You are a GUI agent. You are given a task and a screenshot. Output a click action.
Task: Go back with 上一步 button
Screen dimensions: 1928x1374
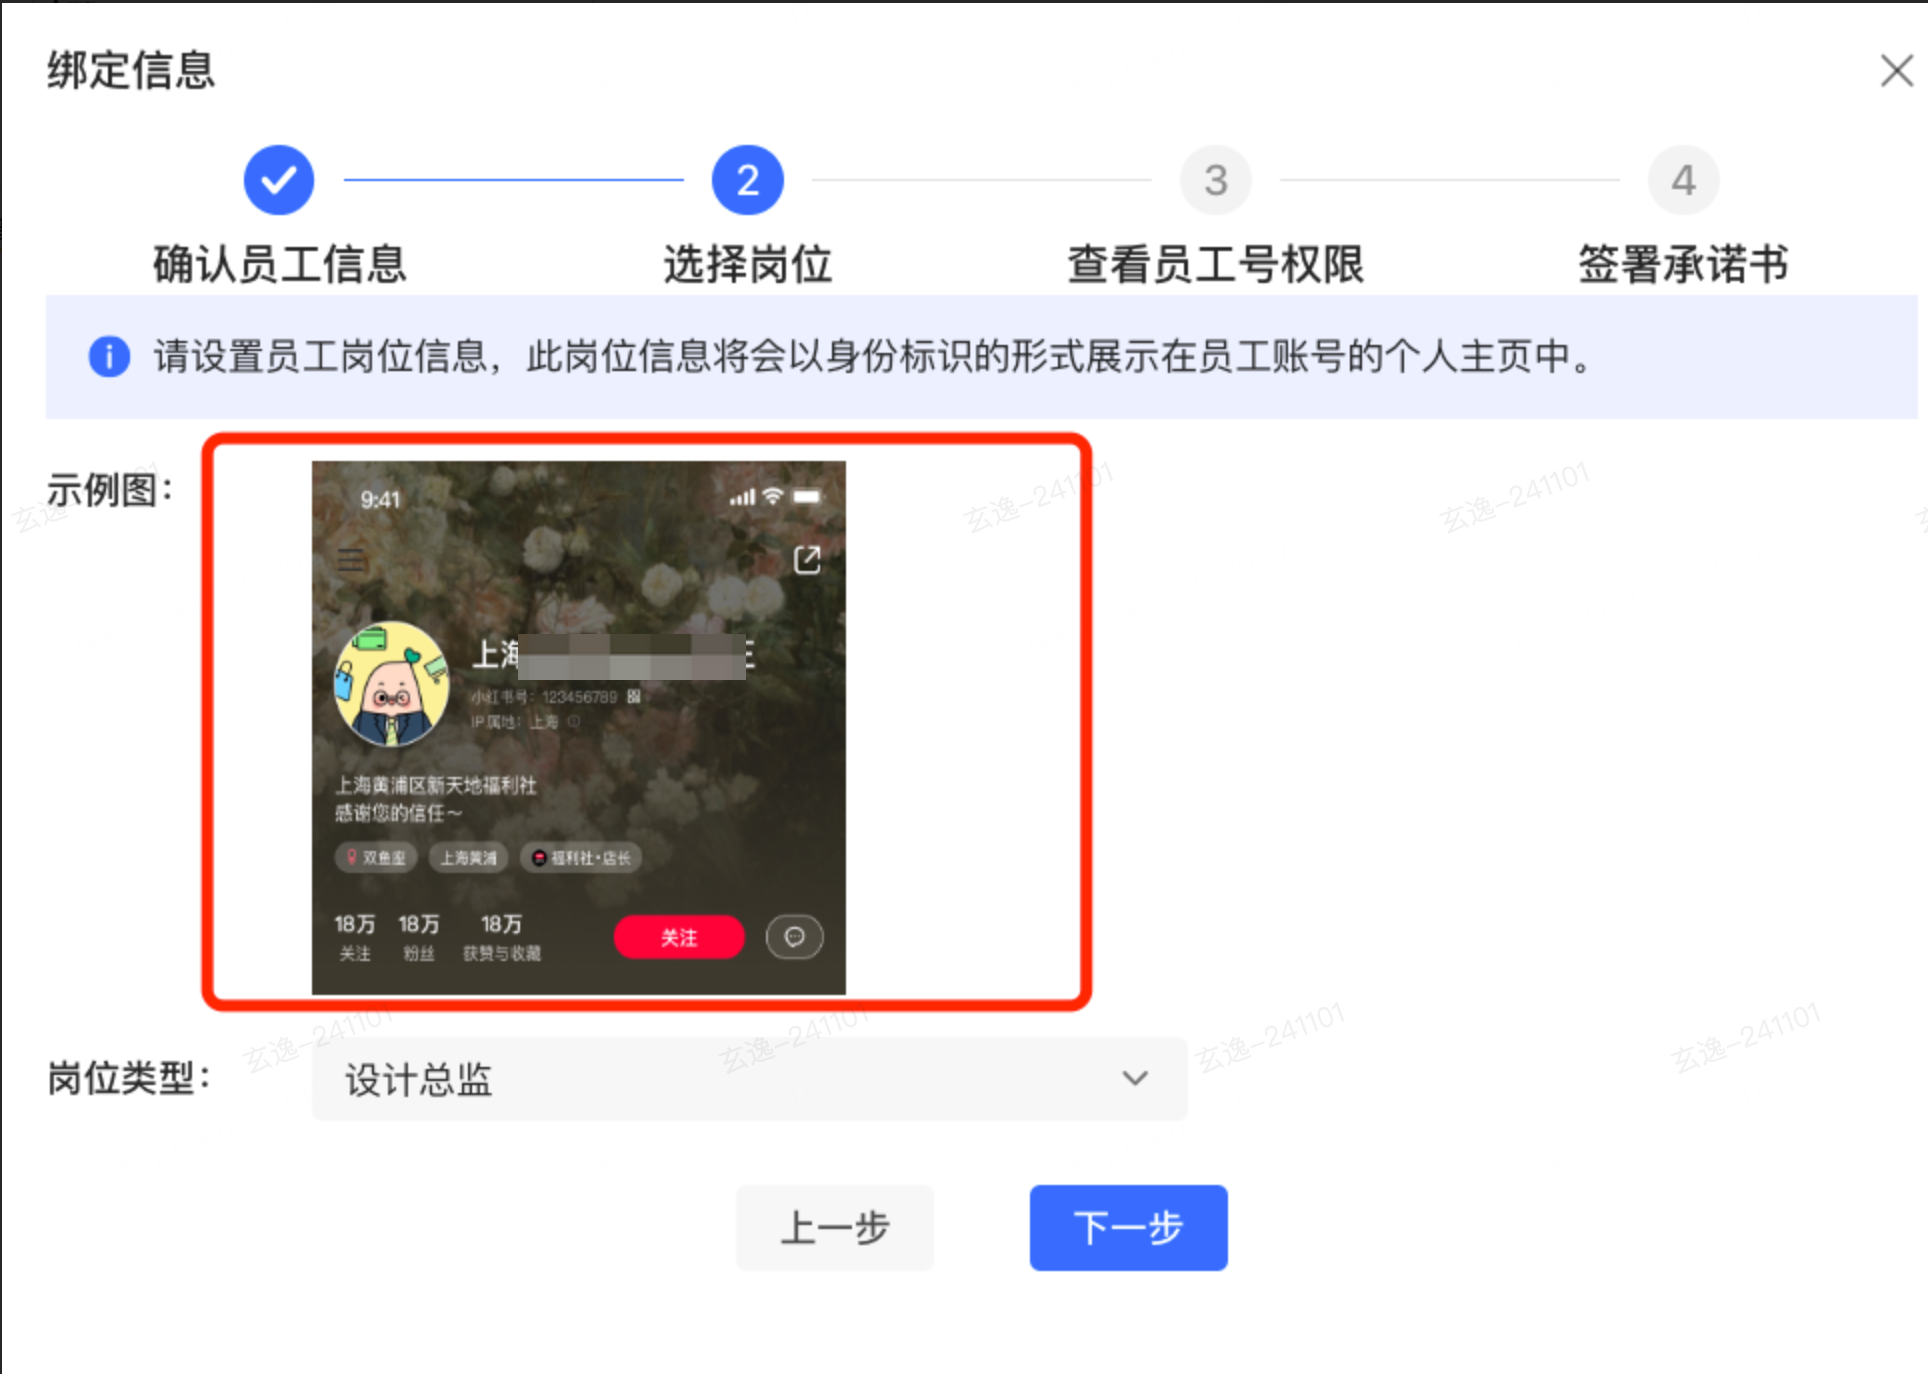click(x=835, y=1227)
